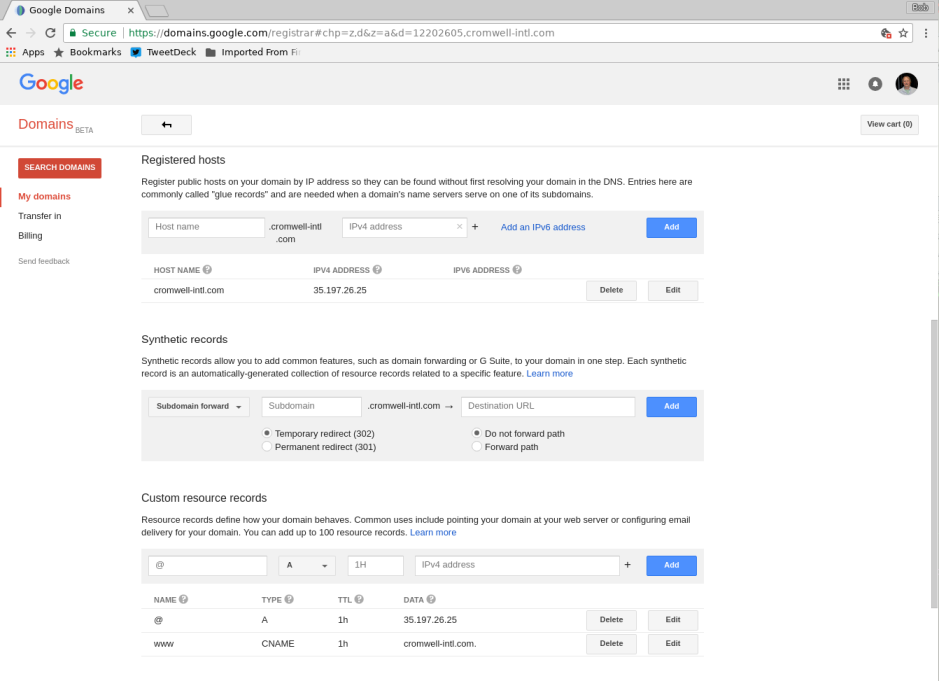Reload the page with refresh icon
The height and width of the screenshot is (681, 939).
[x=50, y=33]
